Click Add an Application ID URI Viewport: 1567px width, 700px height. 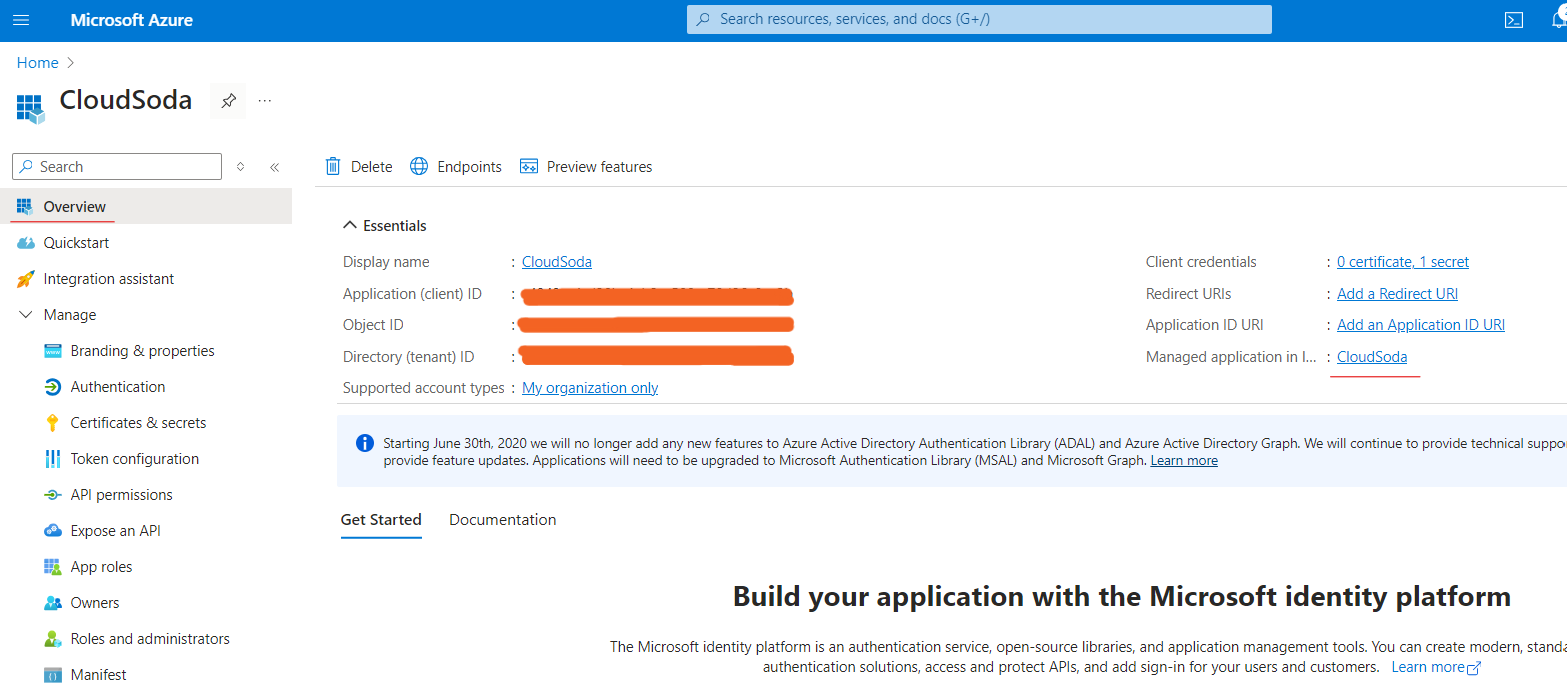coord(1421,325)
